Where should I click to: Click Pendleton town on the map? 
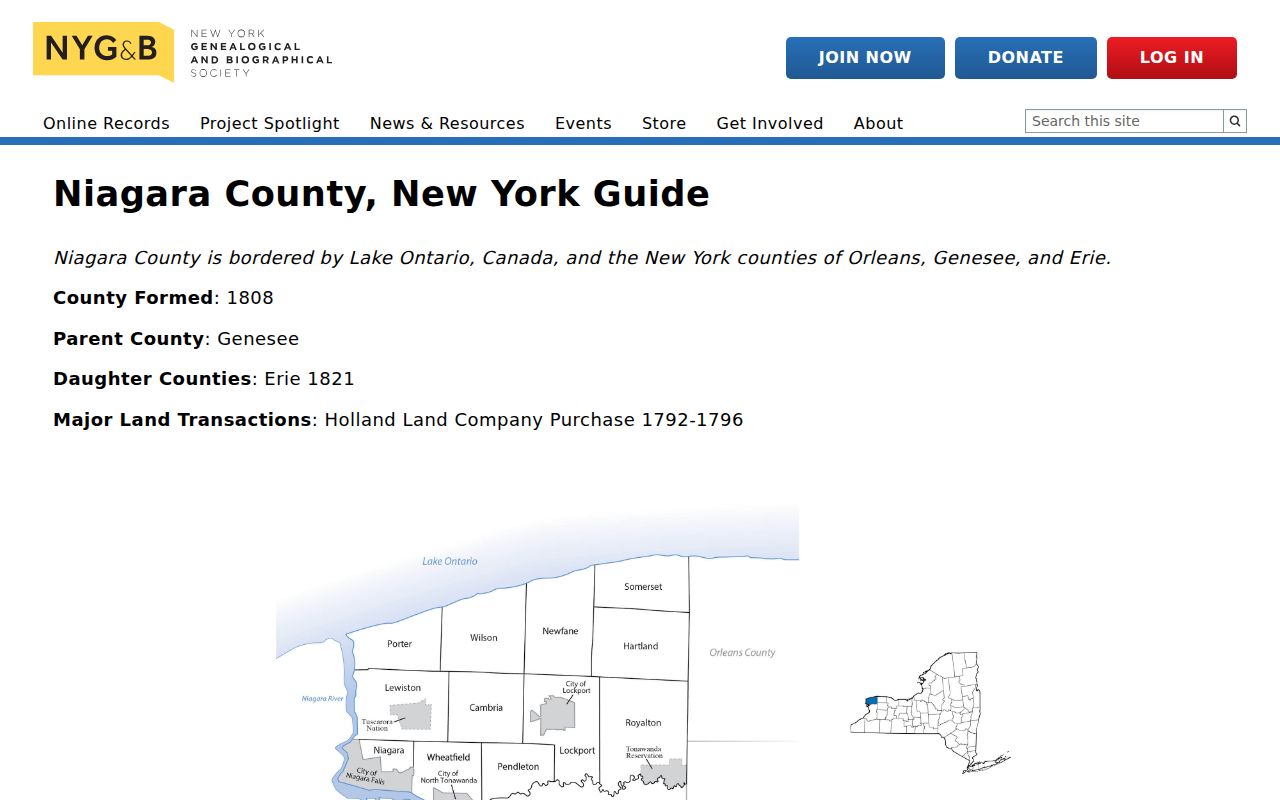518,767
